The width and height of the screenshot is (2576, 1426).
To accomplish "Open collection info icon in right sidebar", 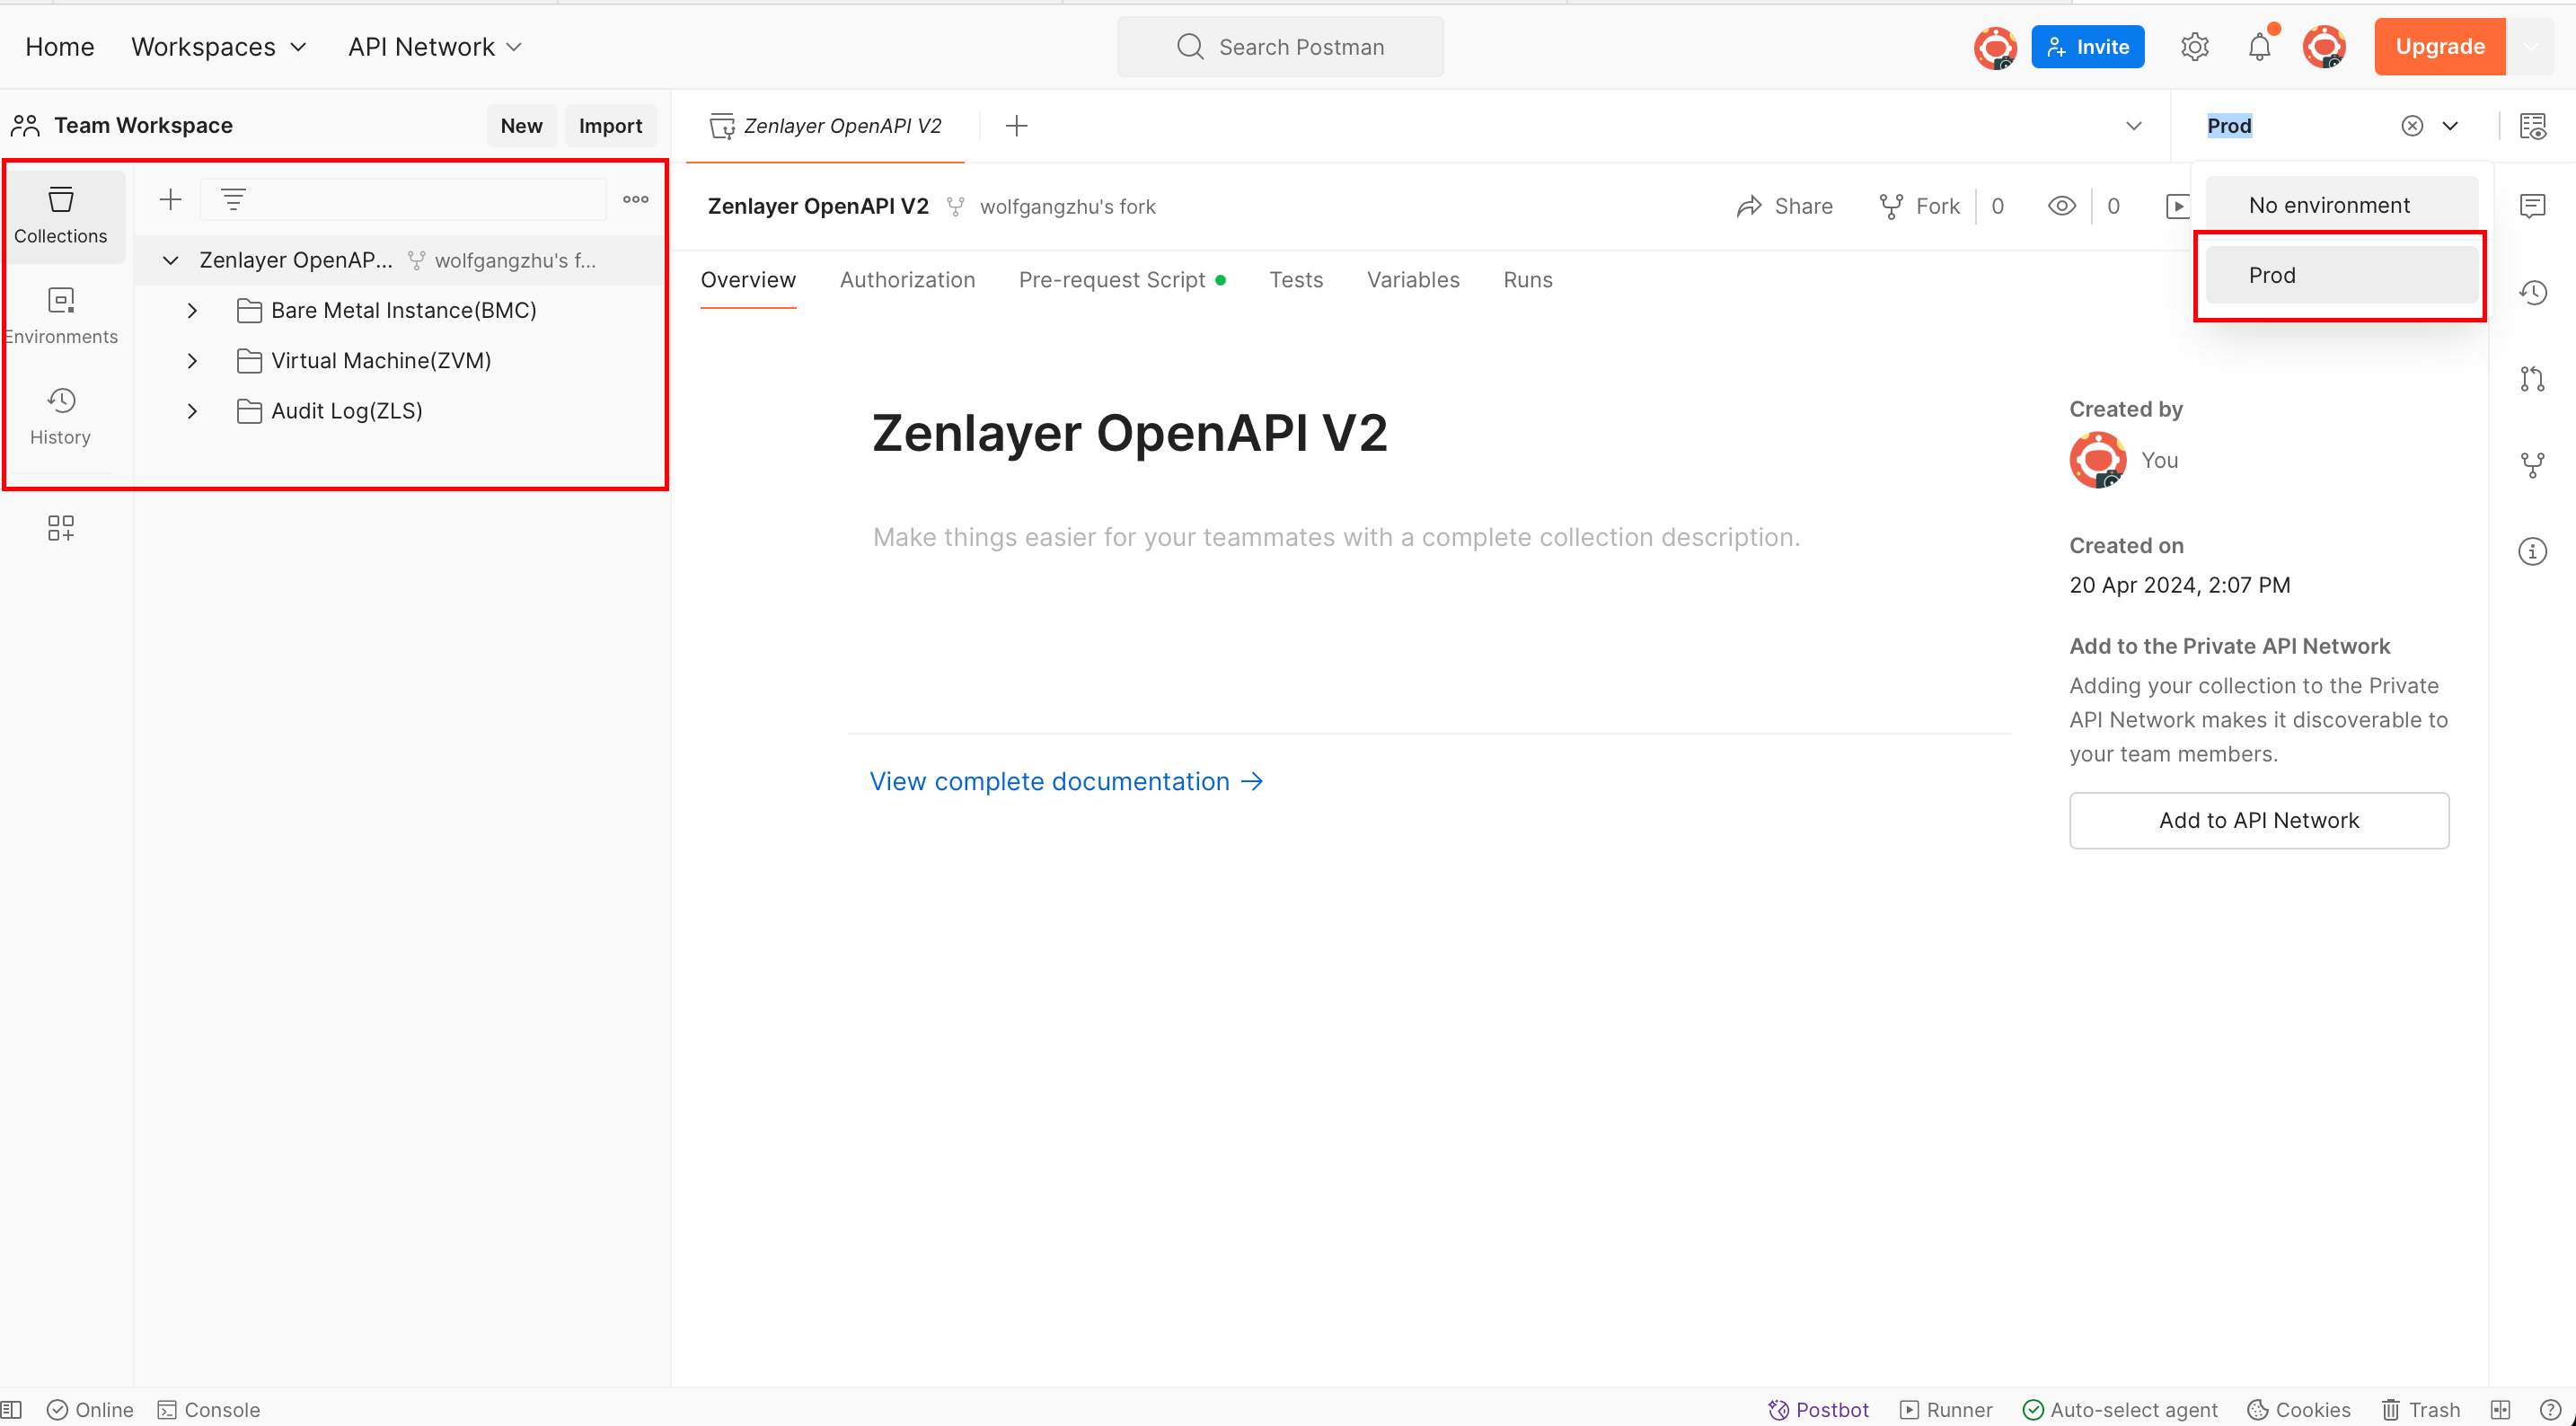I will point(2532,551).
